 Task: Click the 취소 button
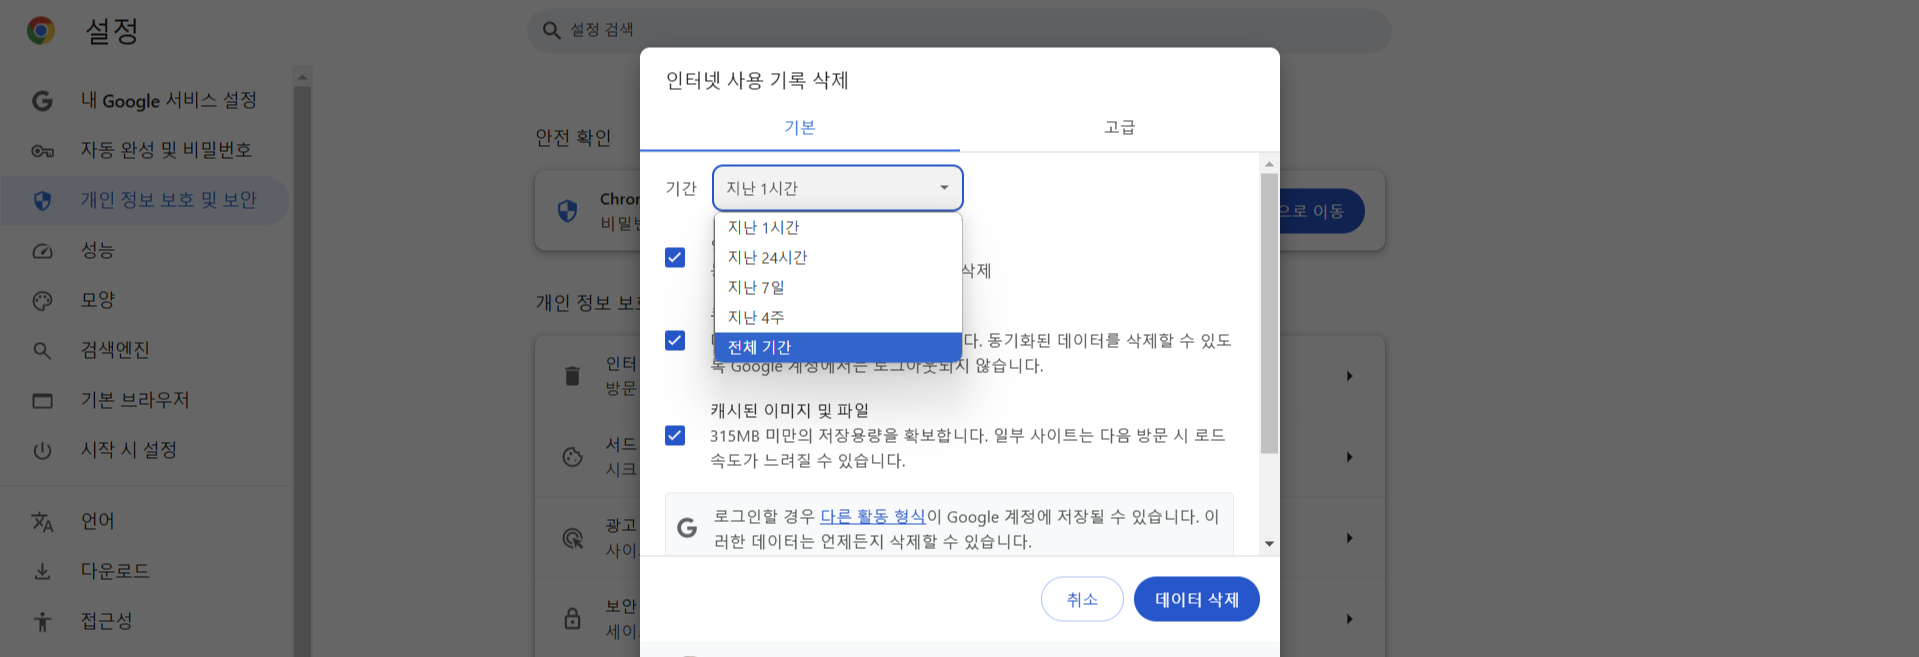click(x=1082, y=599)
